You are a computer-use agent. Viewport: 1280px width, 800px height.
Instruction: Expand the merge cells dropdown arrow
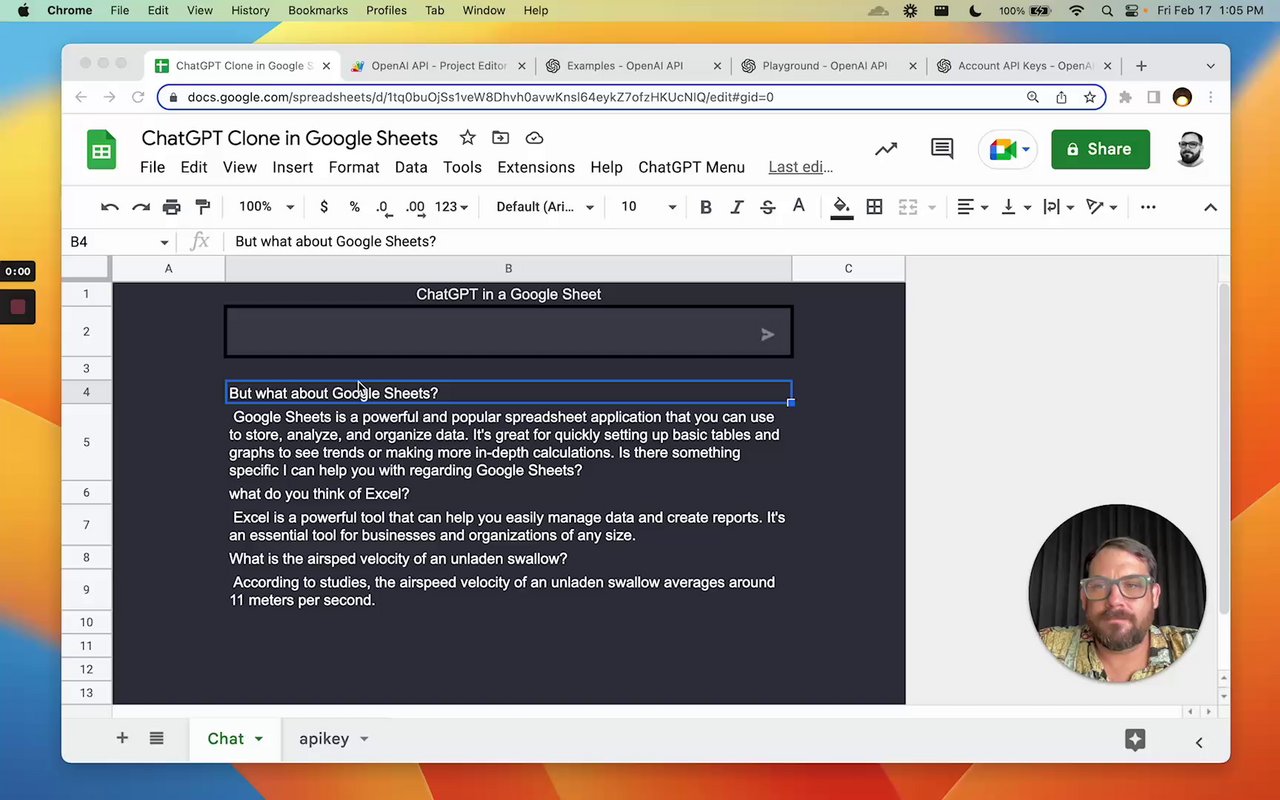[932, 207]
